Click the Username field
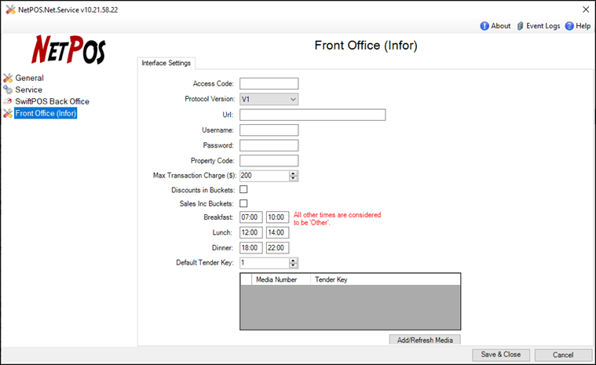596x365 pixels. tap(269, 130)
